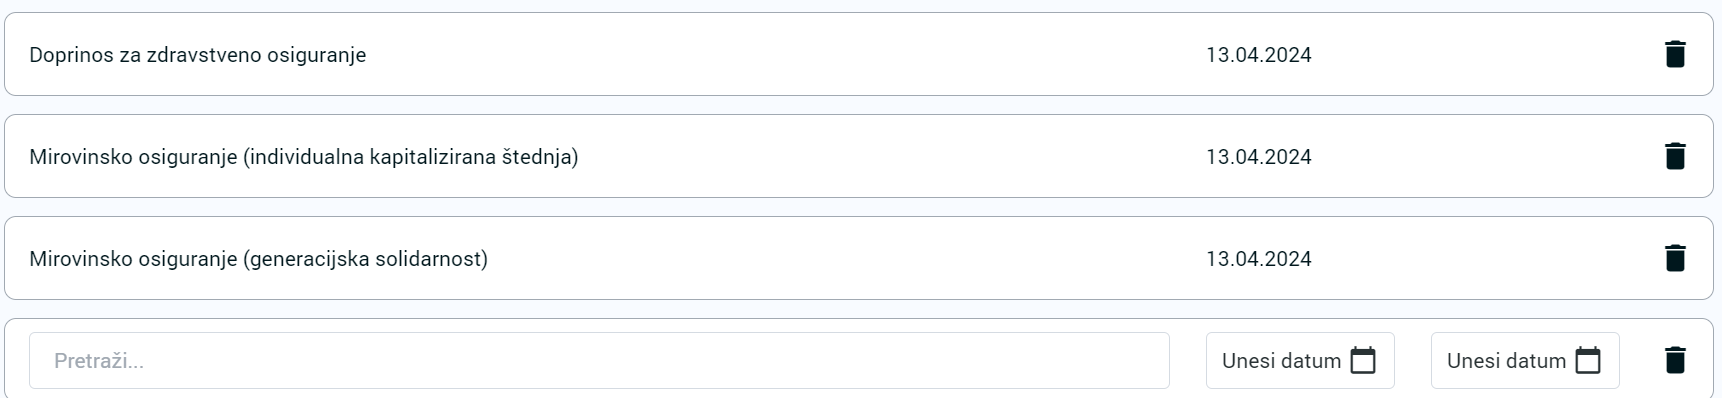
Task: Click the first Unesi datum placeholder text
Action: click(x=1281, y=361)
